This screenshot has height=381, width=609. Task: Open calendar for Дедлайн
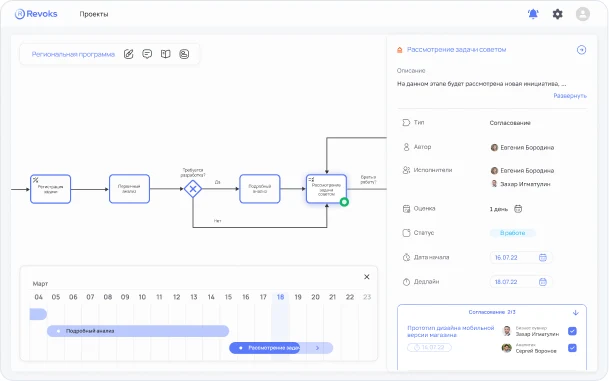tap(543, 282)
